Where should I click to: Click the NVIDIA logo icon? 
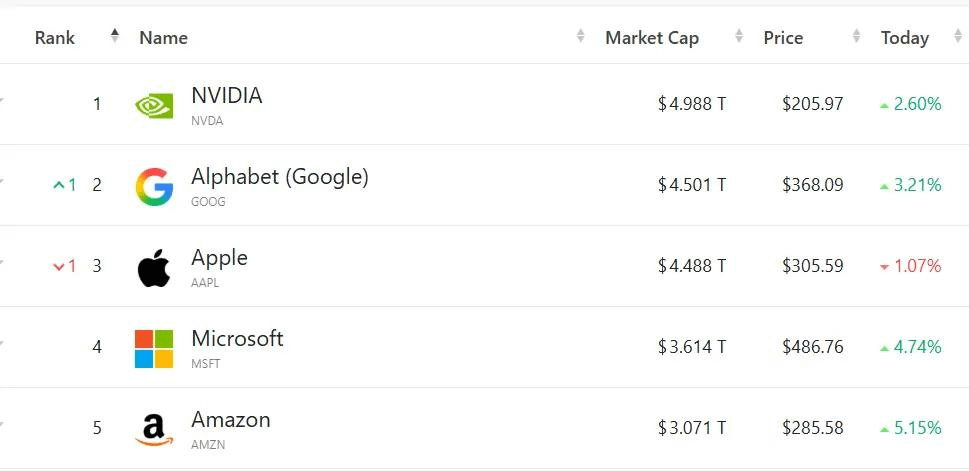(154, 105)
